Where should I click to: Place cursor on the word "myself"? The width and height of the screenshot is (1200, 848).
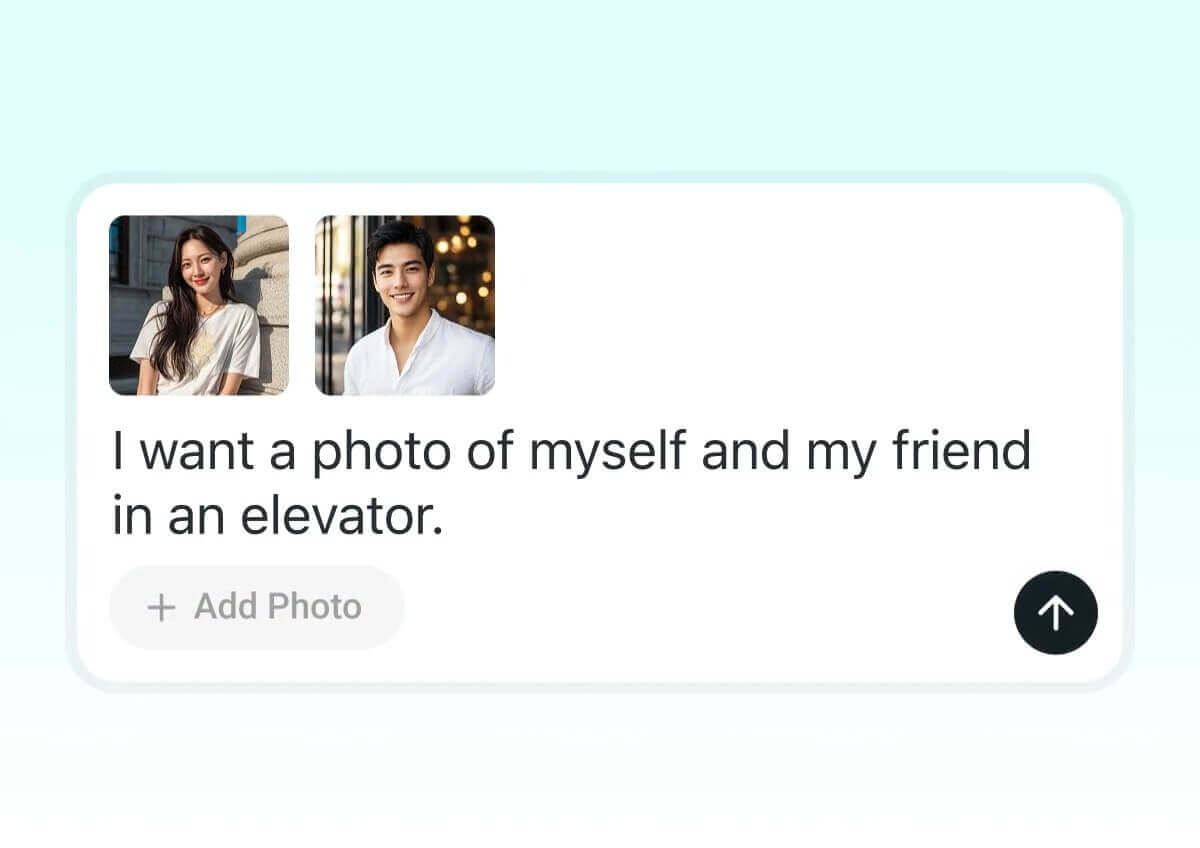(607, 452)
